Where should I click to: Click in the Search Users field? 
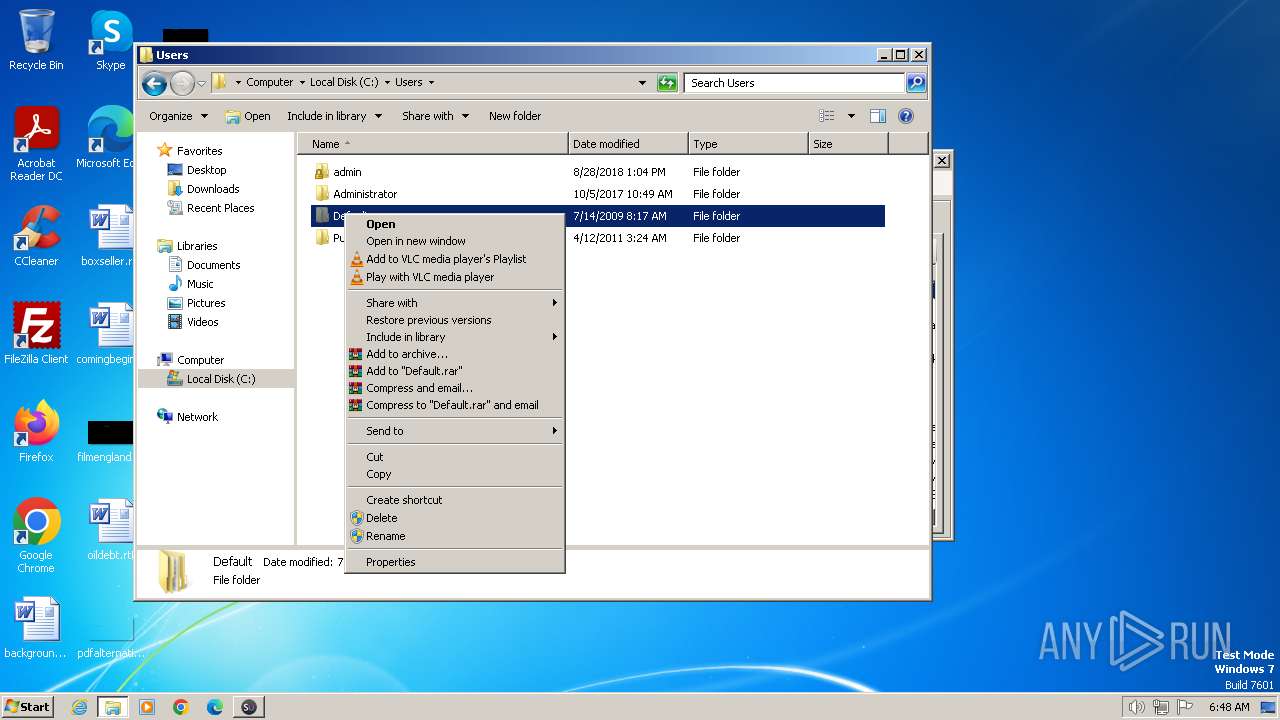795,83
